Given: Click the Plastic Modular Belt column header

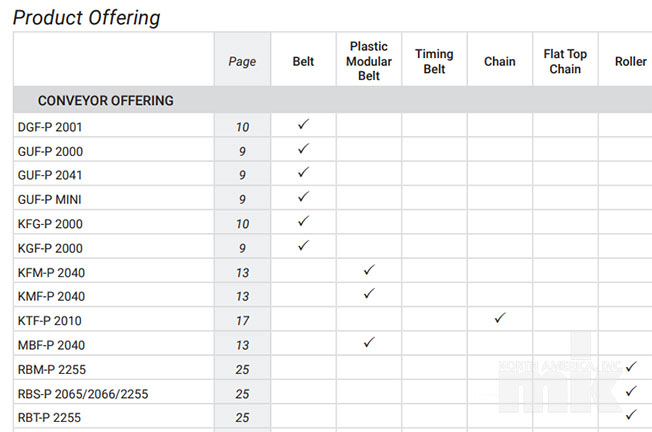Looking at the screenshot, I should coord(369,61).
